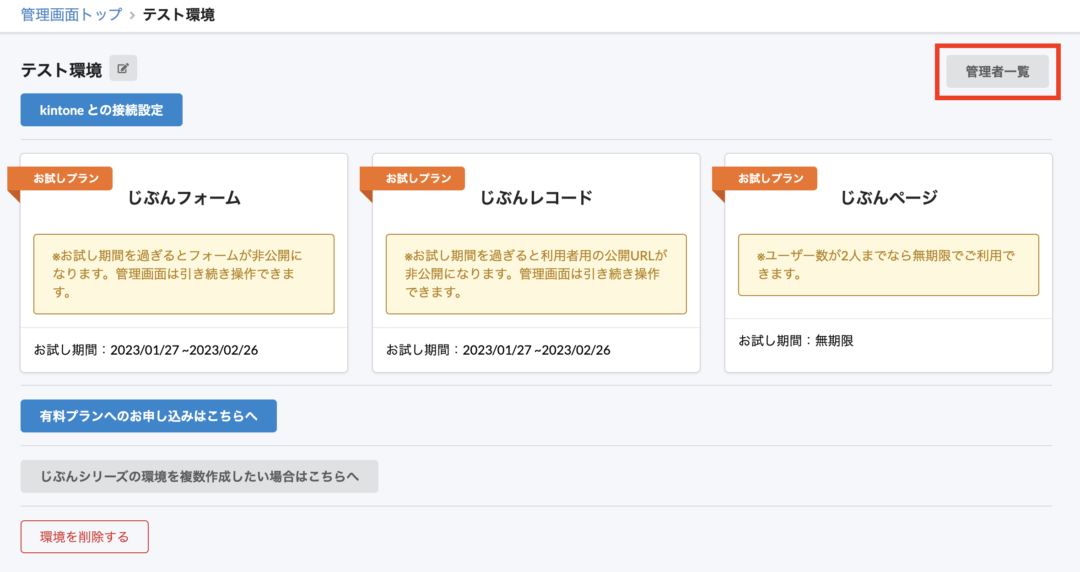Click じぶんシリーズの環境を複数作成 button
The width and height of the screenshot is (1080, 572).
click(199, 476)
